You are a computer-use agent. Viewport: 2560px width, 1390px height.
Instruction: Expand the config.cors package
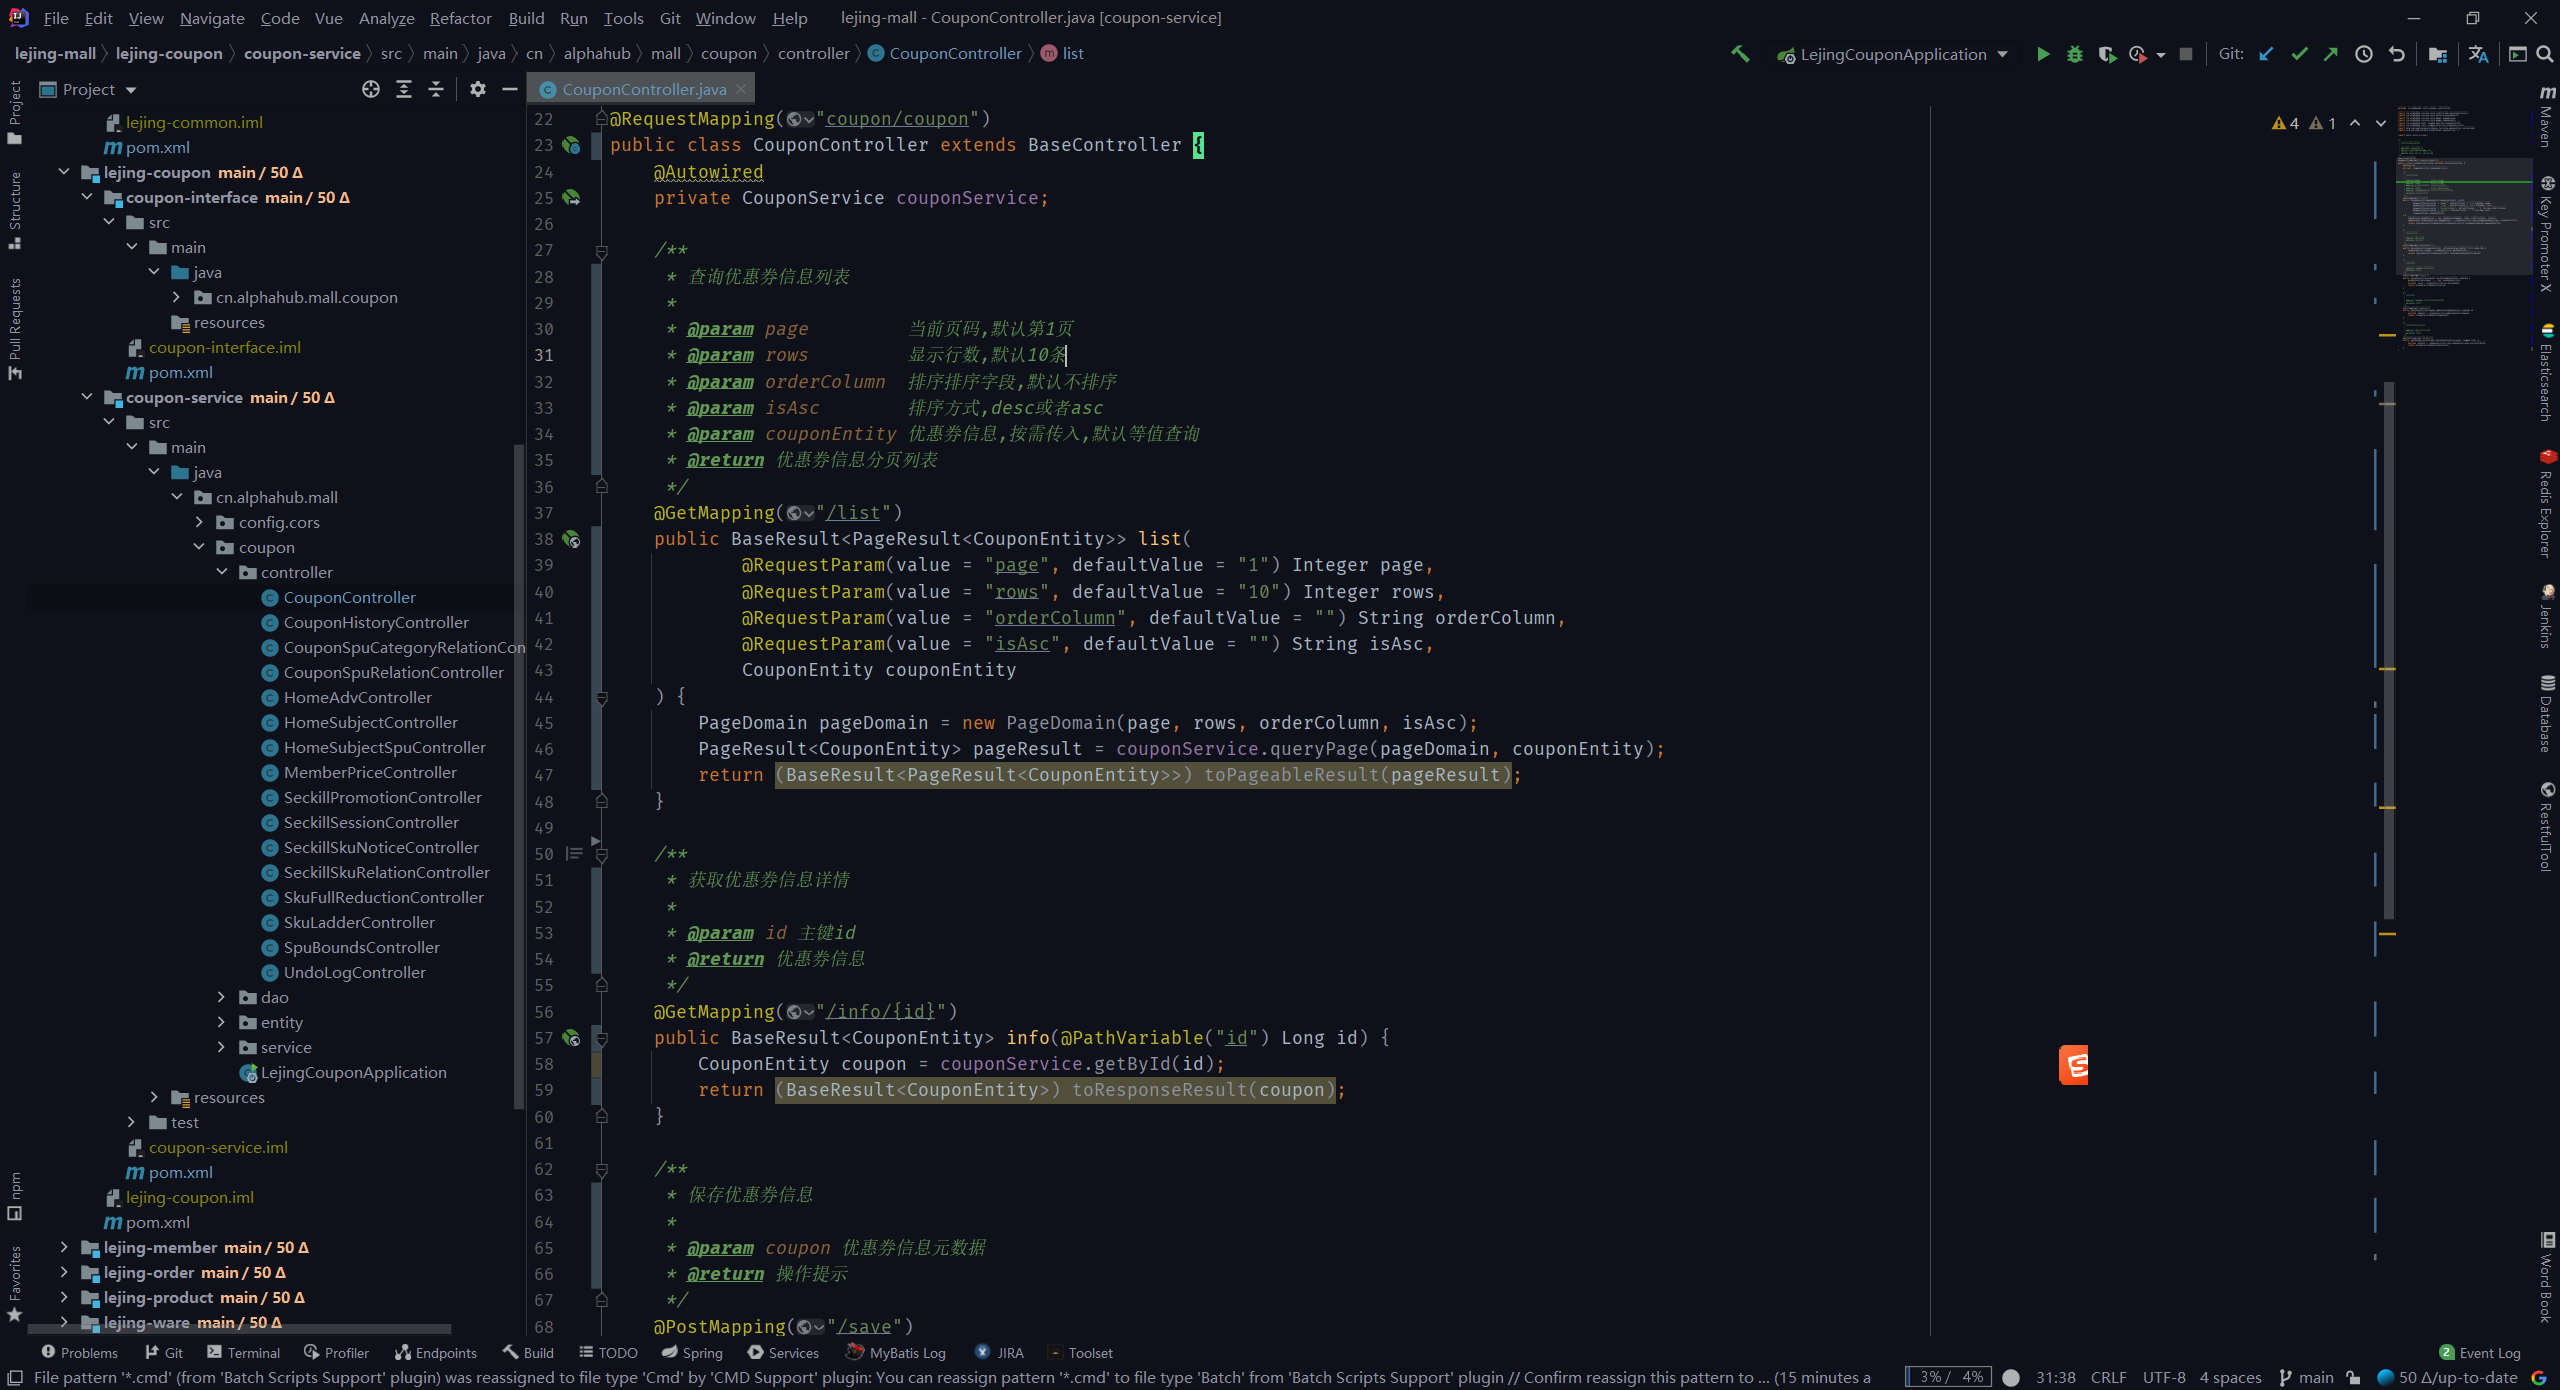click(199, 522)
